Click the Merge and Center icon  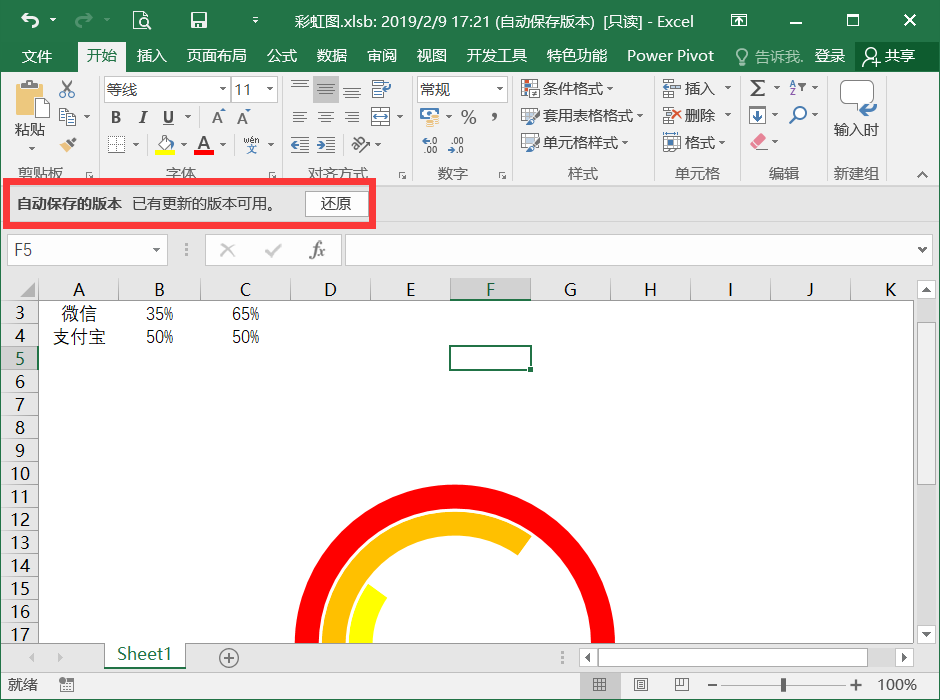coord(381,116)
